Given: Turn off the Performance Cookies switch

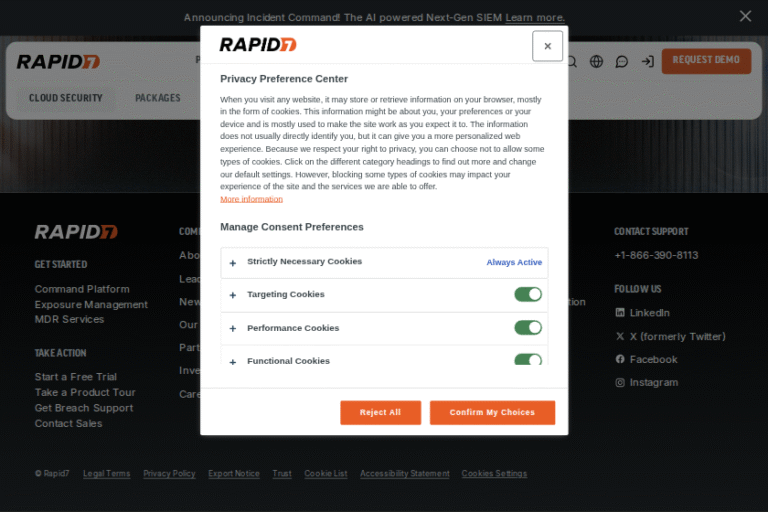Looking at the screenshot, I should pos(528,328).
